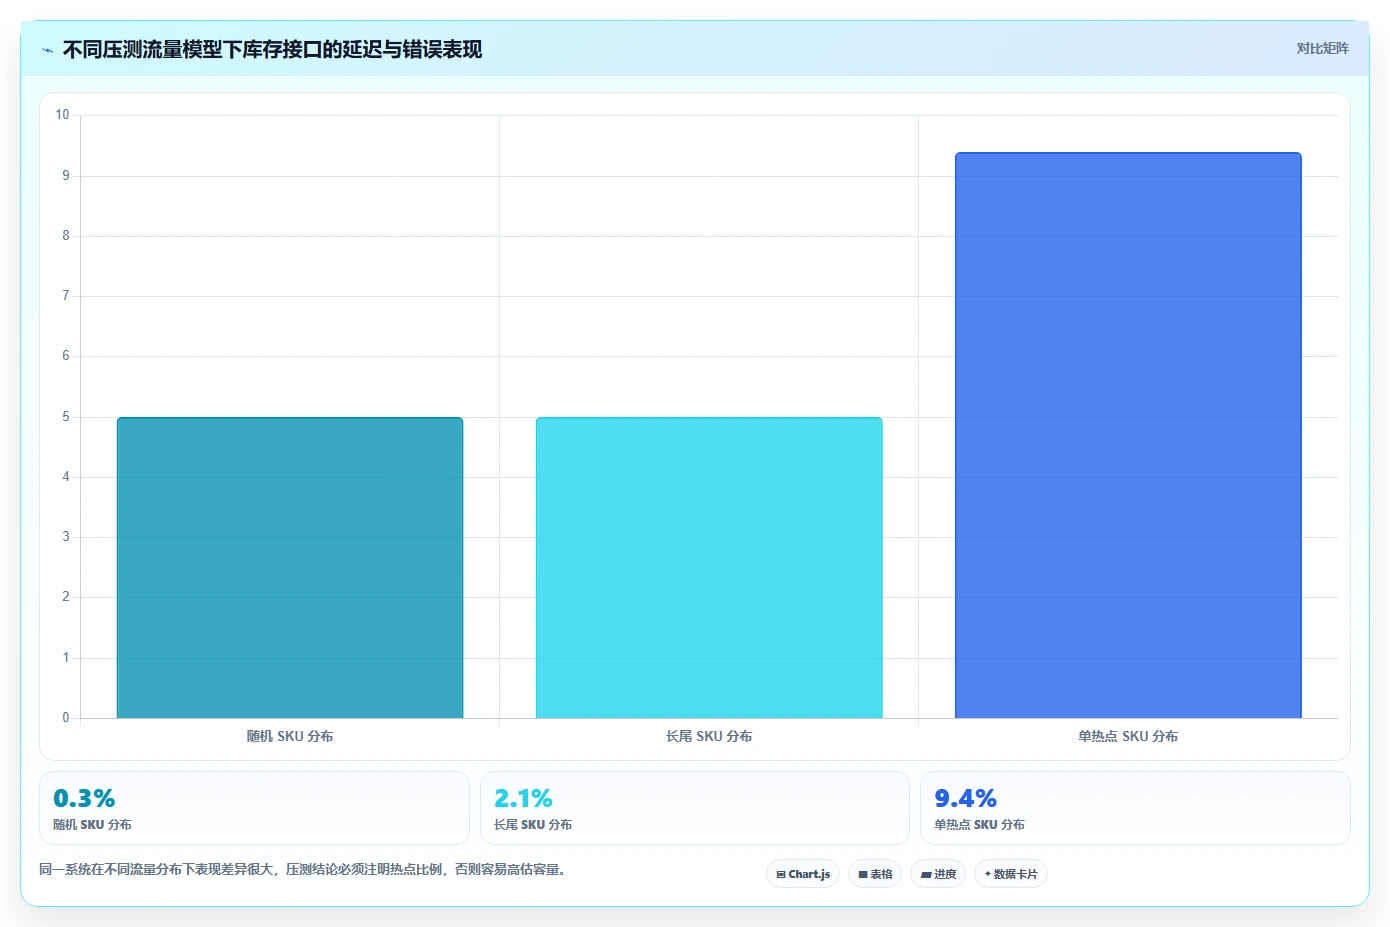Viewport: 1390px width, 927px height.
Task: Click the 对比矩阵 label in the header
Action: 1322,48
